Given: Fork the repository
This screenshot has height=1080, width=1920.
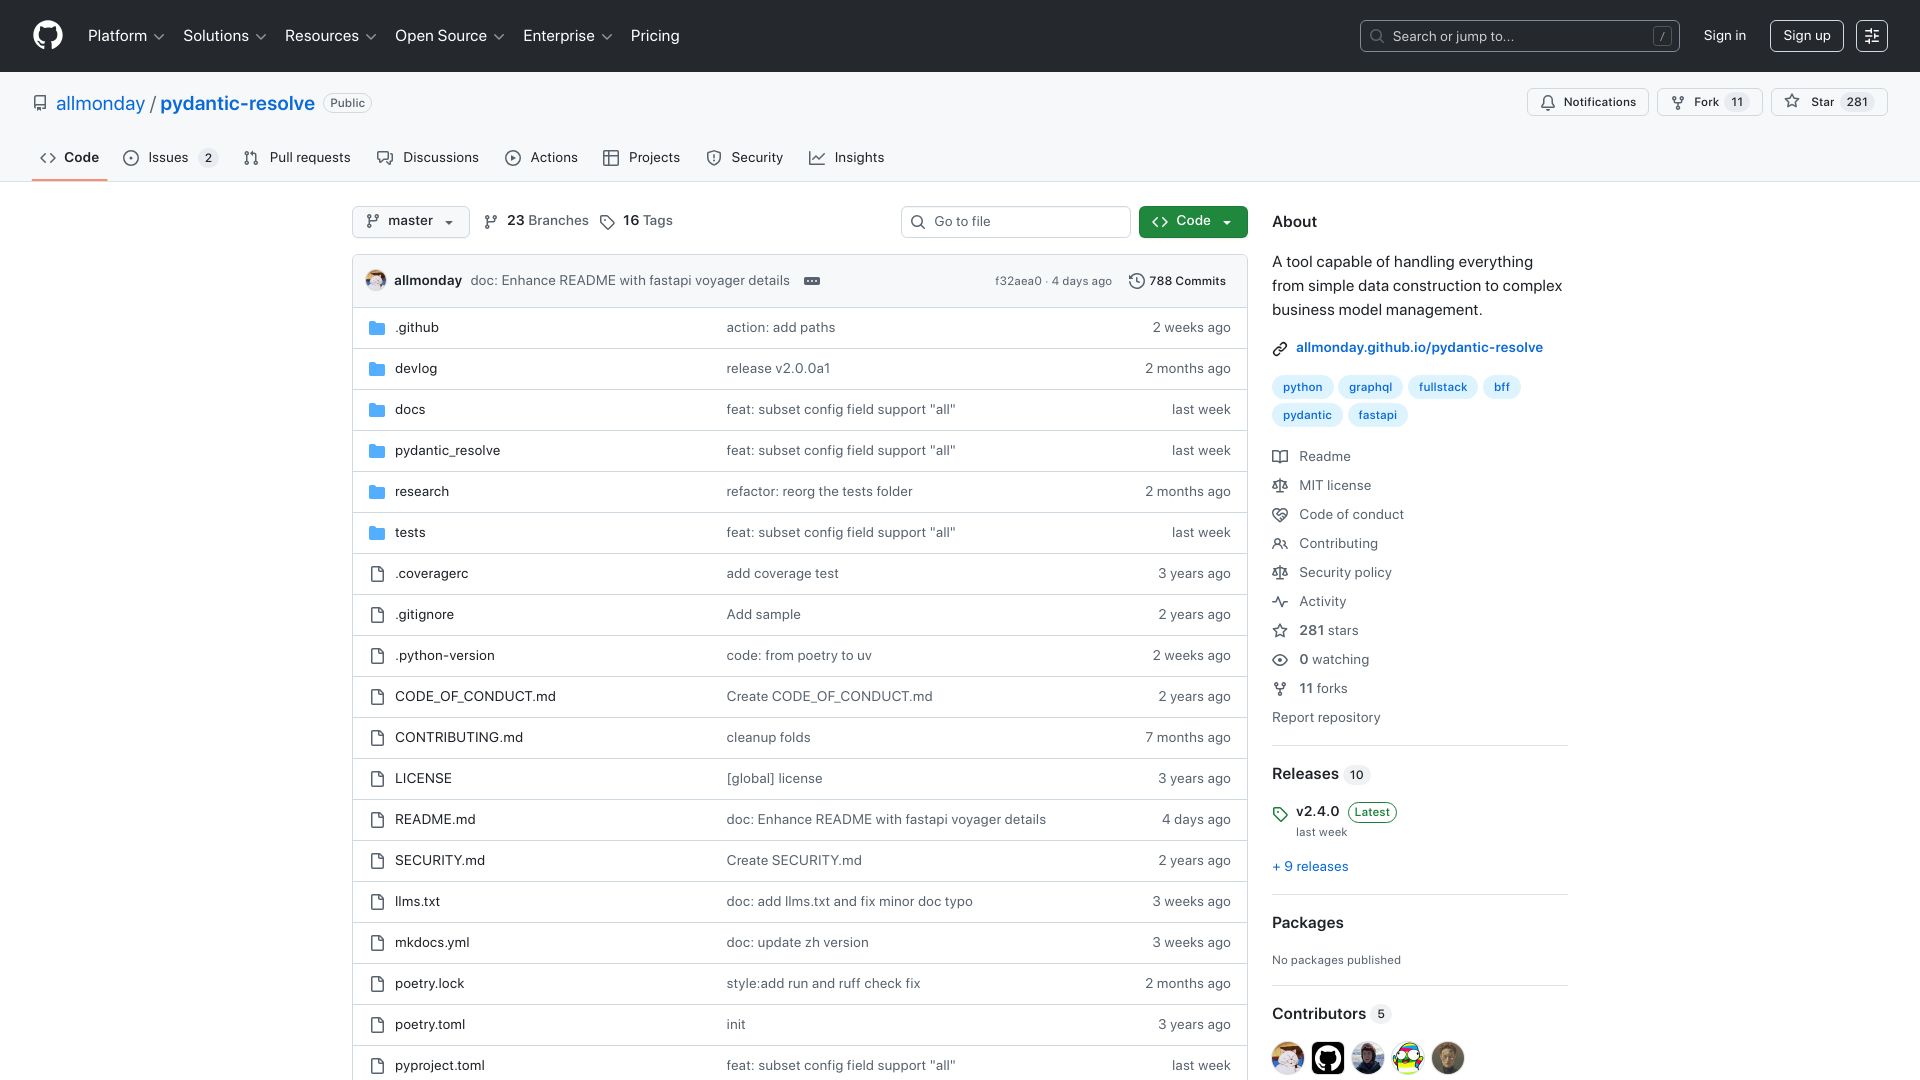Looking at the screenshot, I should [1710, 102].
